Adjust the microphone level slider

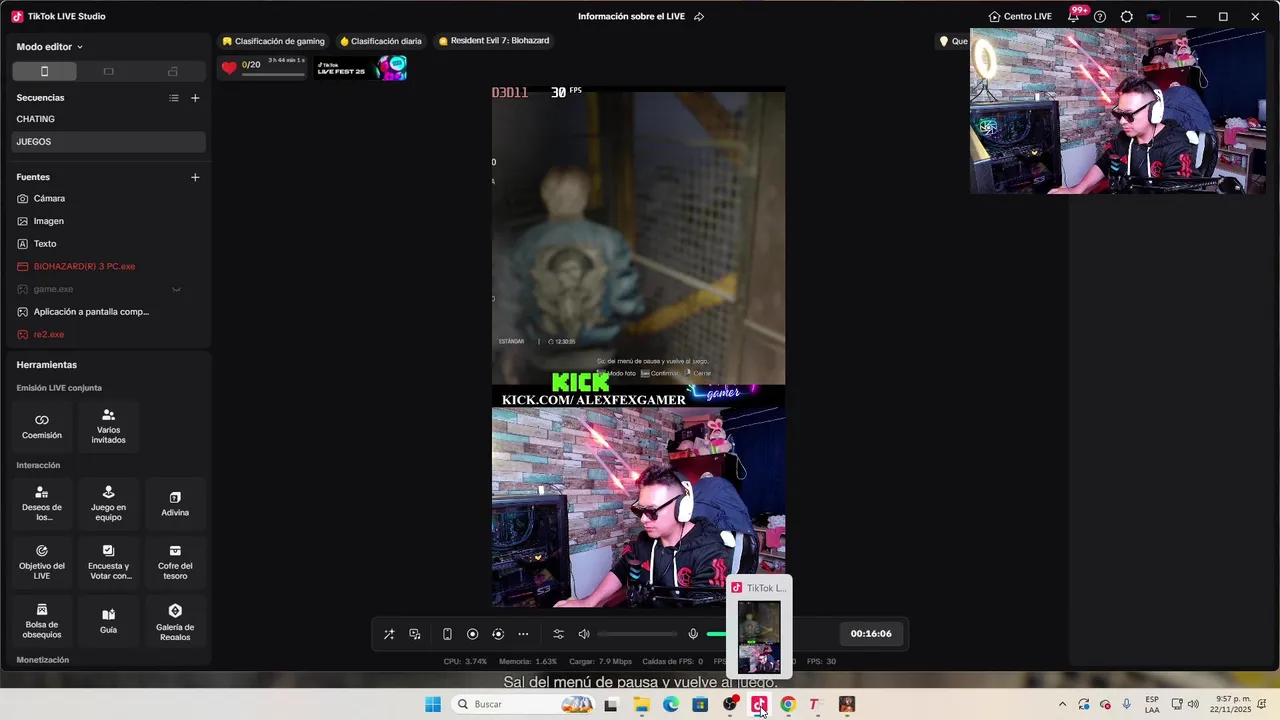point(716,634)
